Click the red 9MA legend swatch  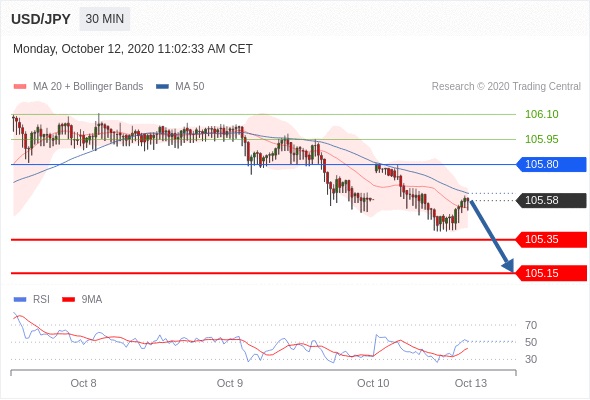68,300
